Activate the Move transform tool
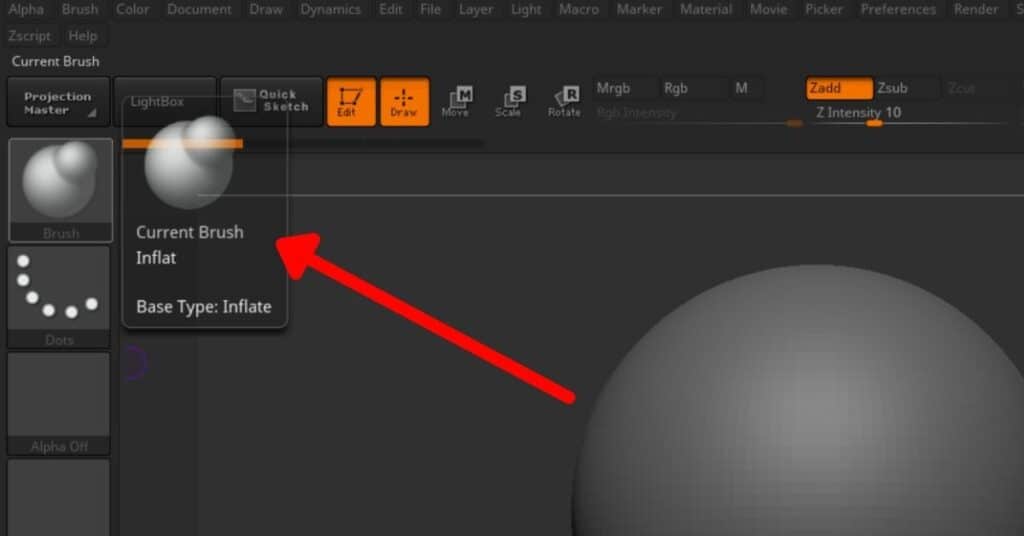Viewport: 1024px width, 536px height. point(456,102)
